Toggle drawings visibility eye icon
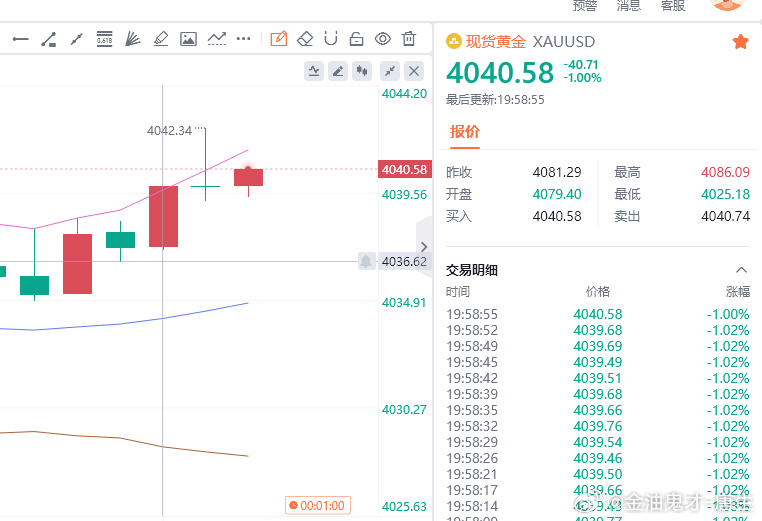Image resolution: width=762 pixels, height=521 pixels. coord(383,38)
